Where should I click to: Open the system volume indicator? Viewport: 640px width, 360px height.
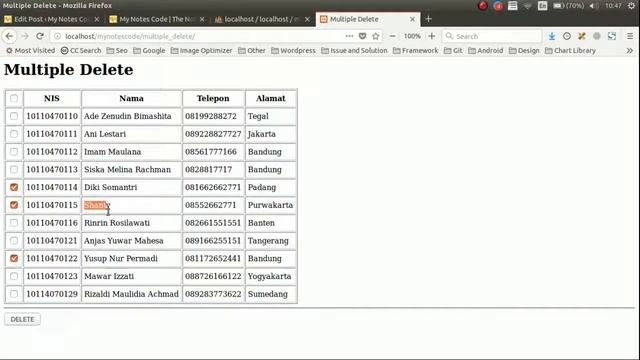(594, 6)
